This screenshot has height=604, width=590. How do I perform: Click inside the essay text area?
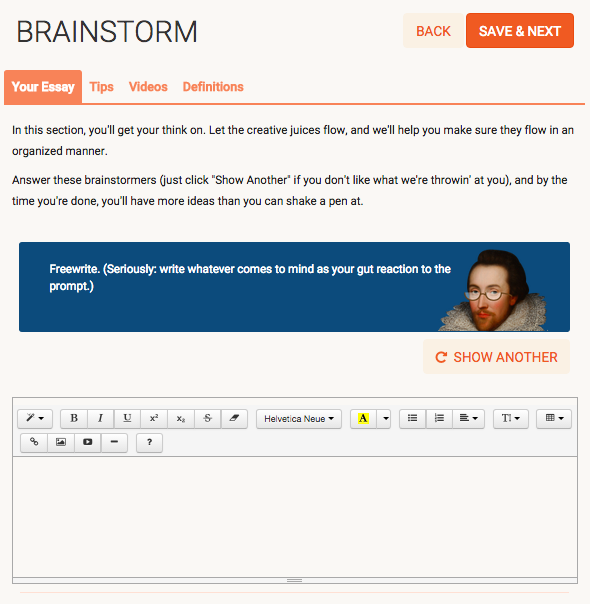click(x=295, y=517)
